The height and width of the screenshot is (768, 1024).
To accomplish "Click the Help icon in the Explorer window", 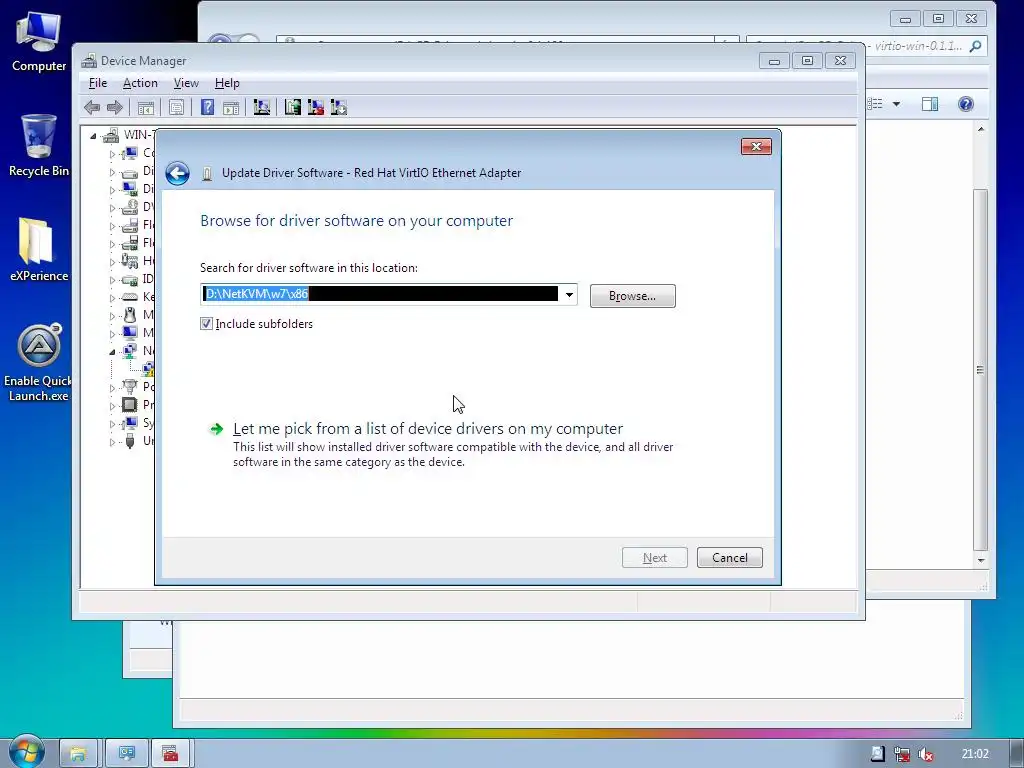I will [x=966, y=104].
